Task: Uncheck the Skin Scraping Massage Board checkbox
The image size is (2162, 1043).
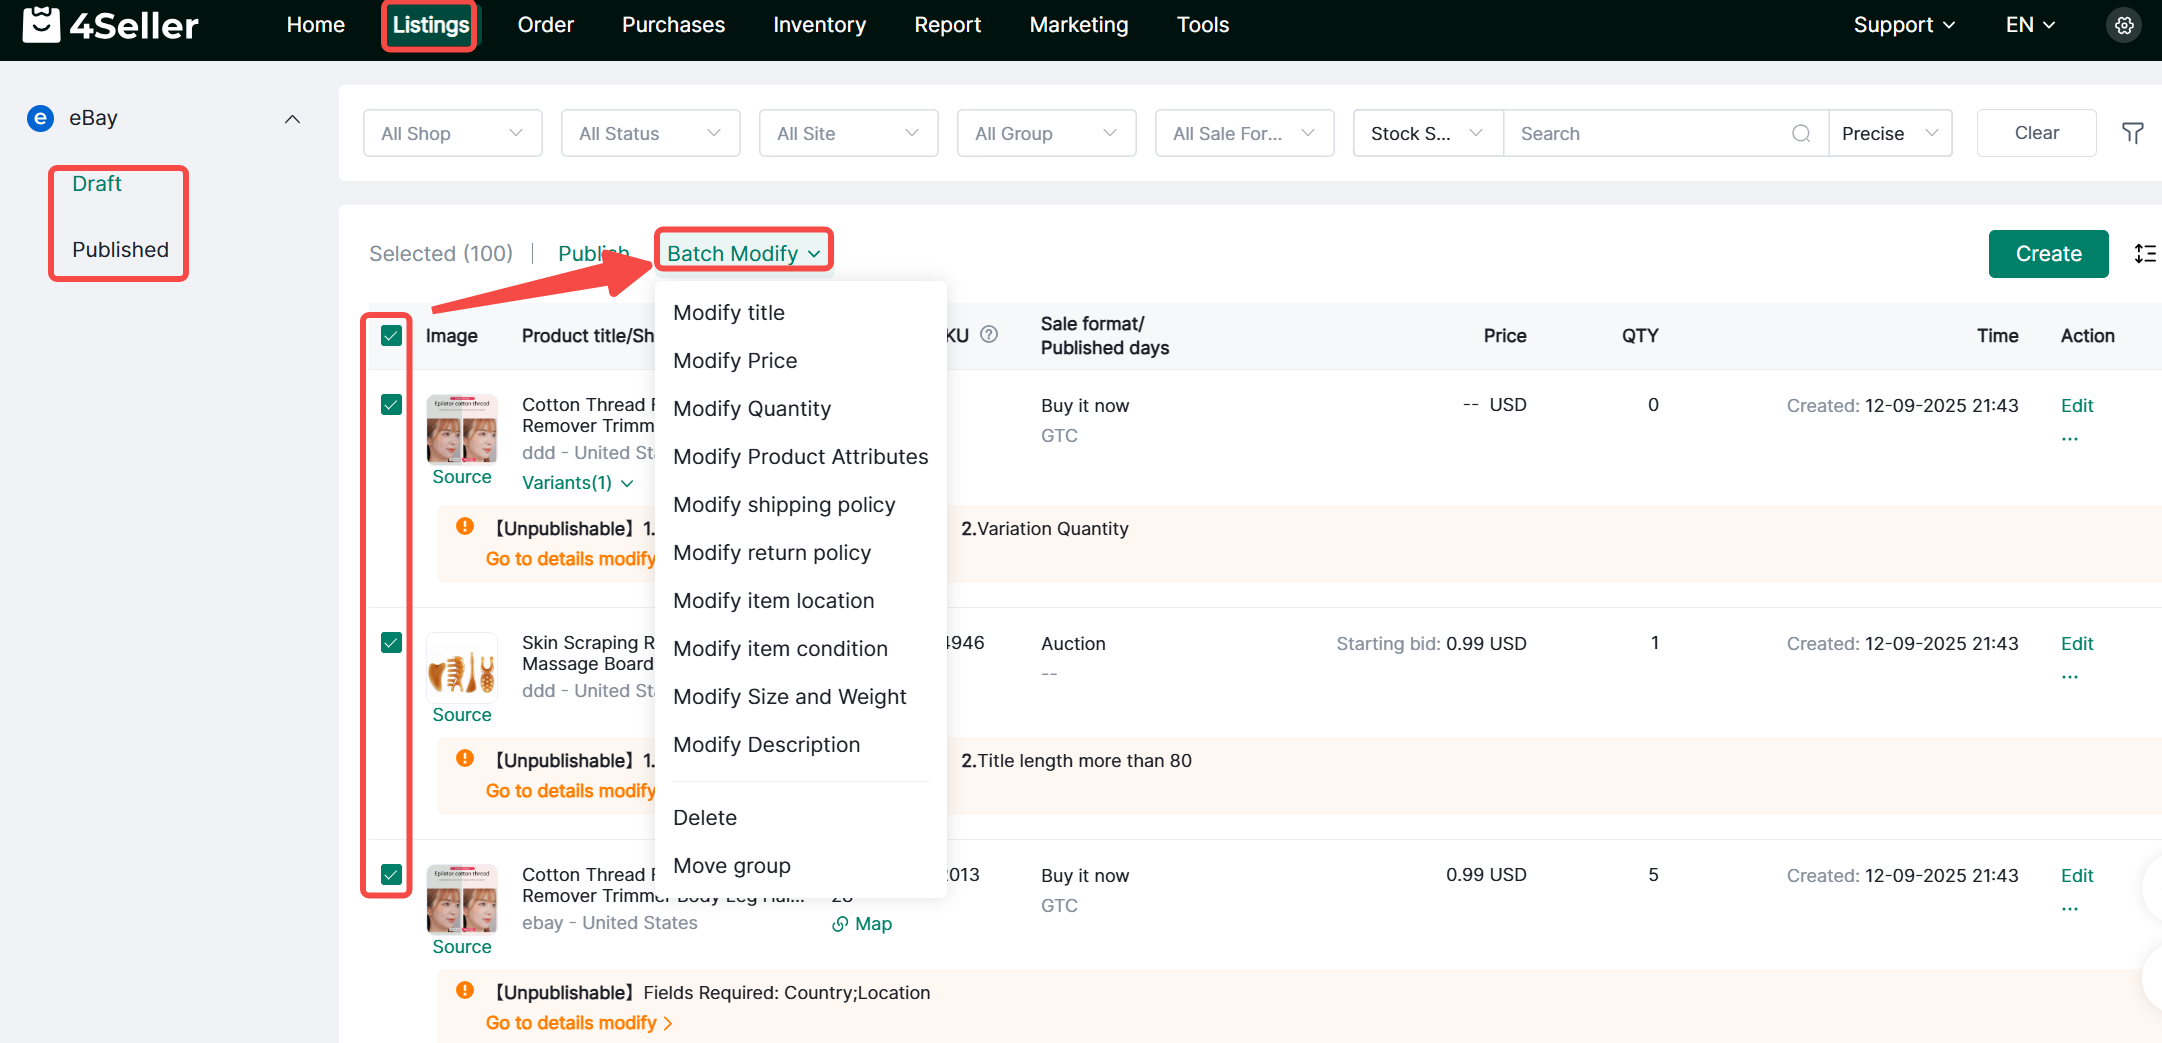Action: tap(391, 643)
